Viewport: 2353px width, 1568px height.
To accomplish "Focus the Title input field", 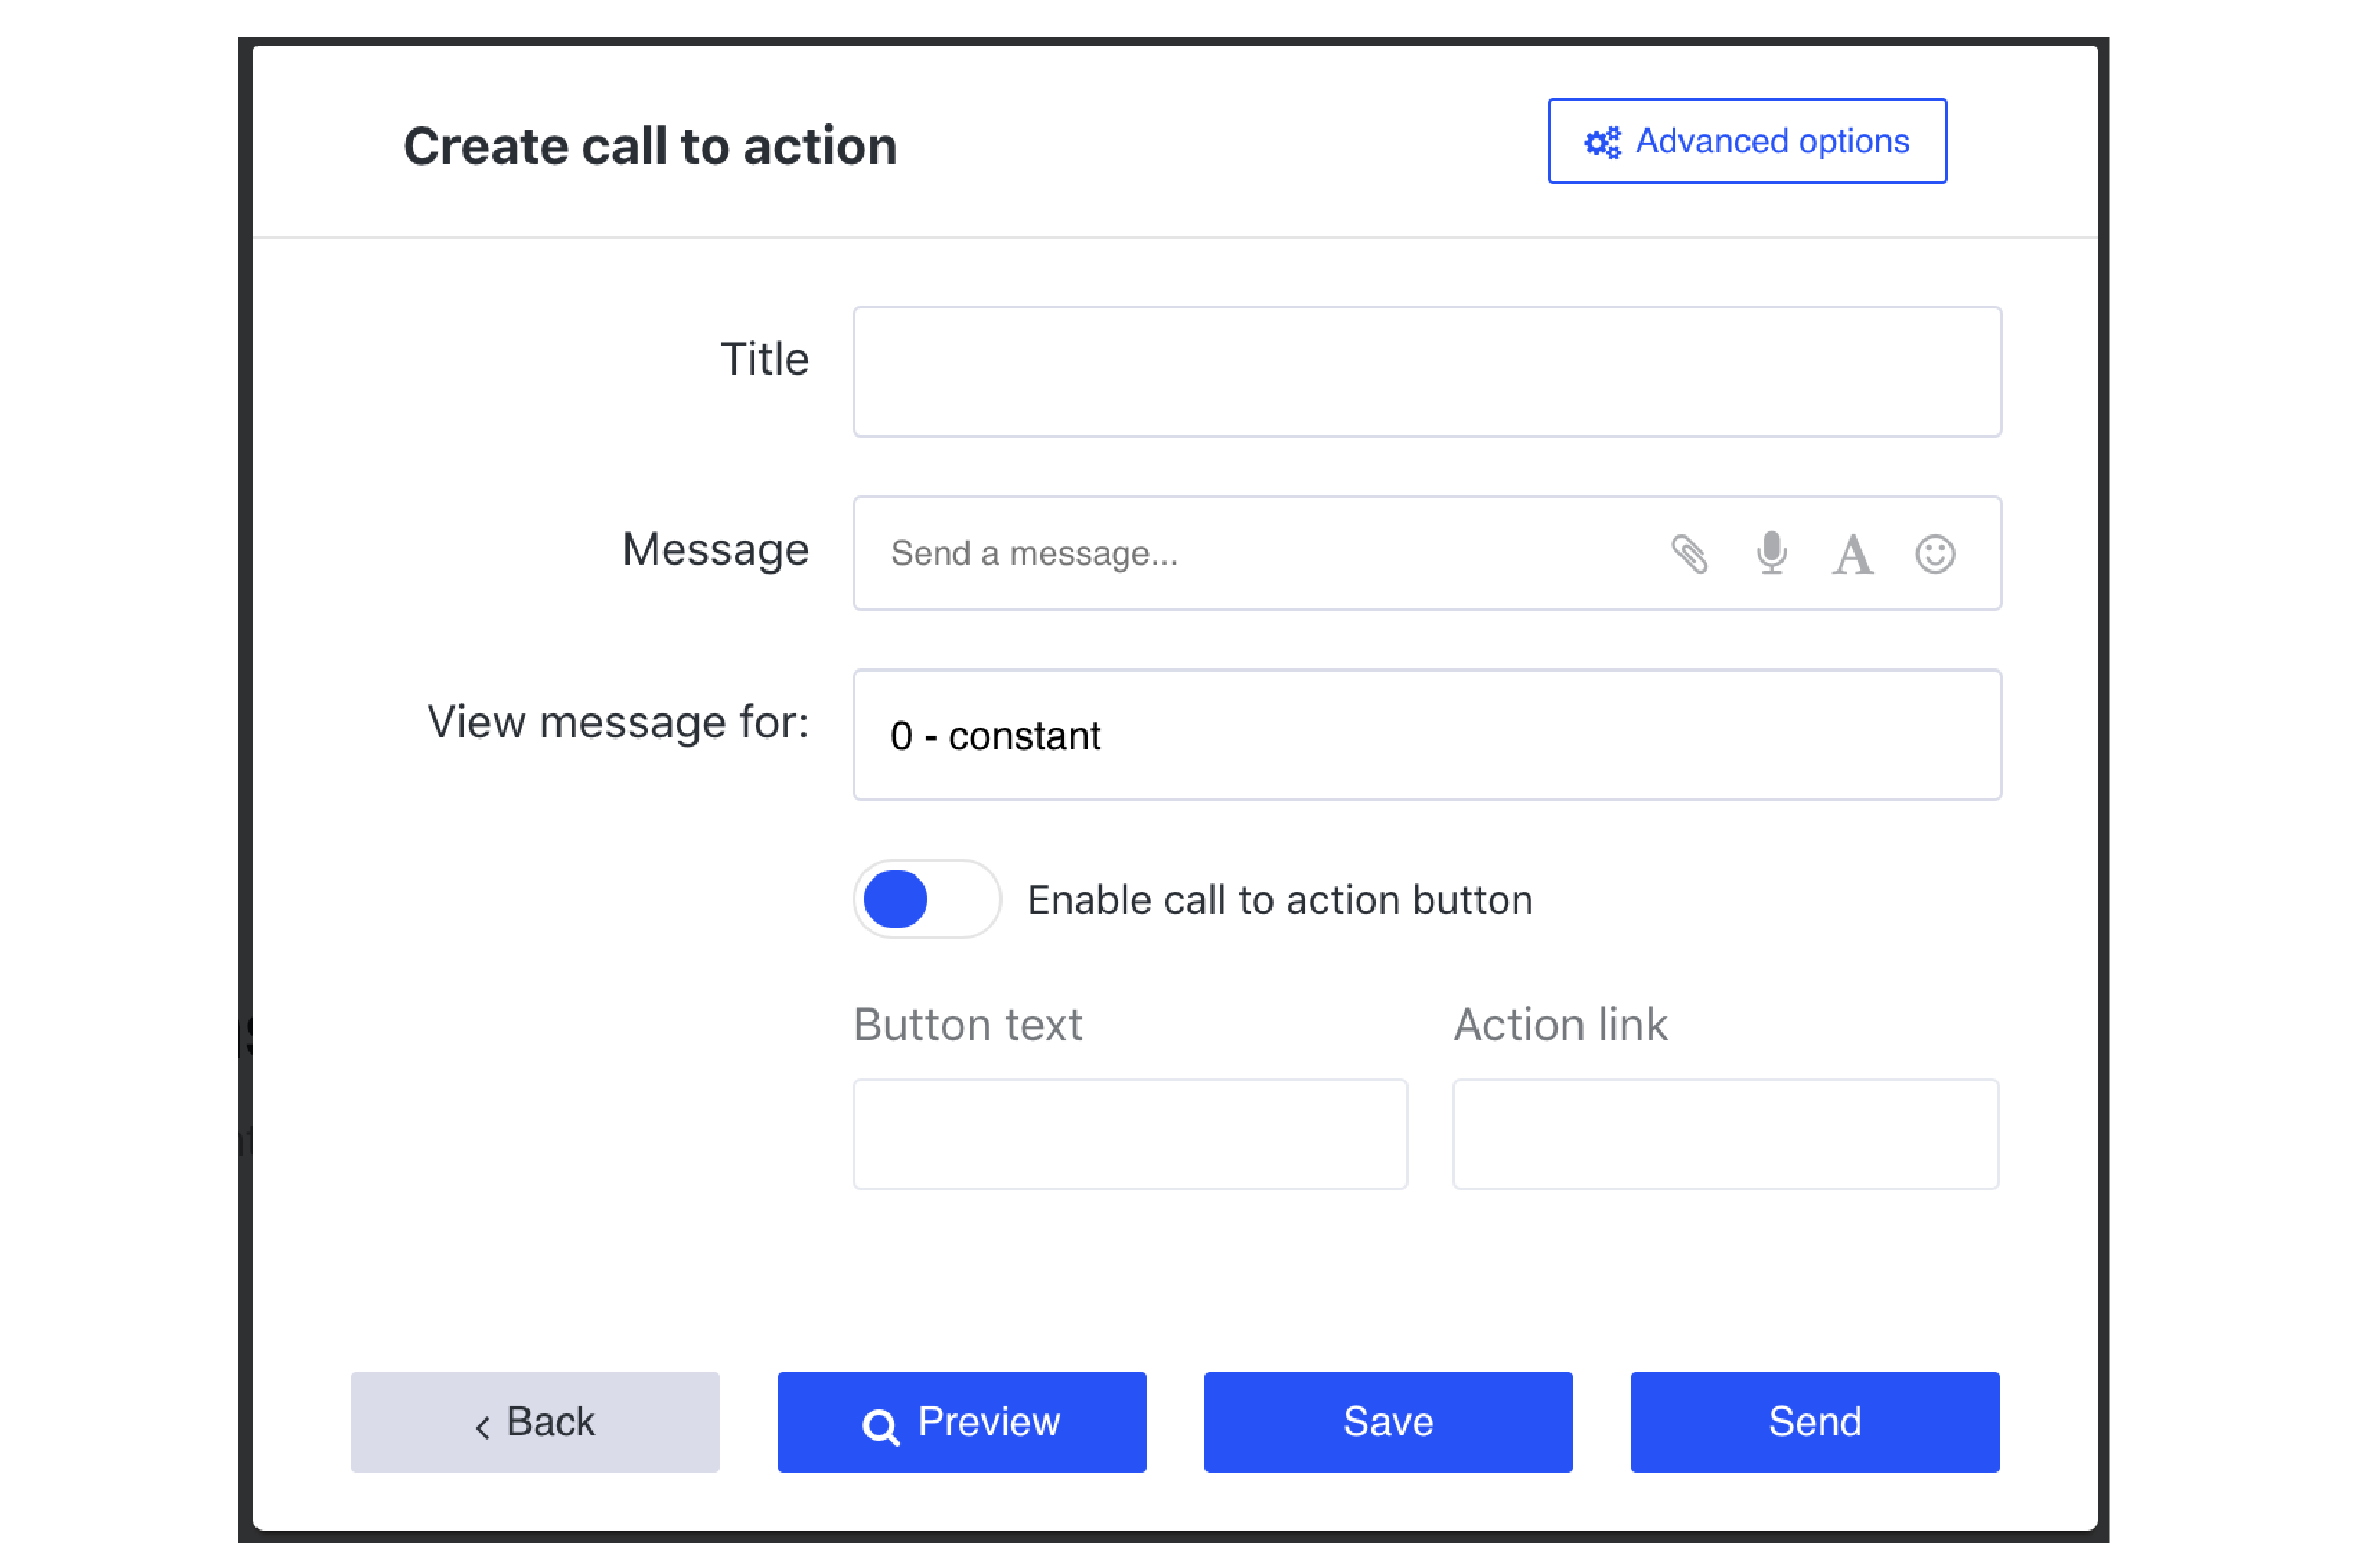I will pyautogui.click(x=1426, y=371).
